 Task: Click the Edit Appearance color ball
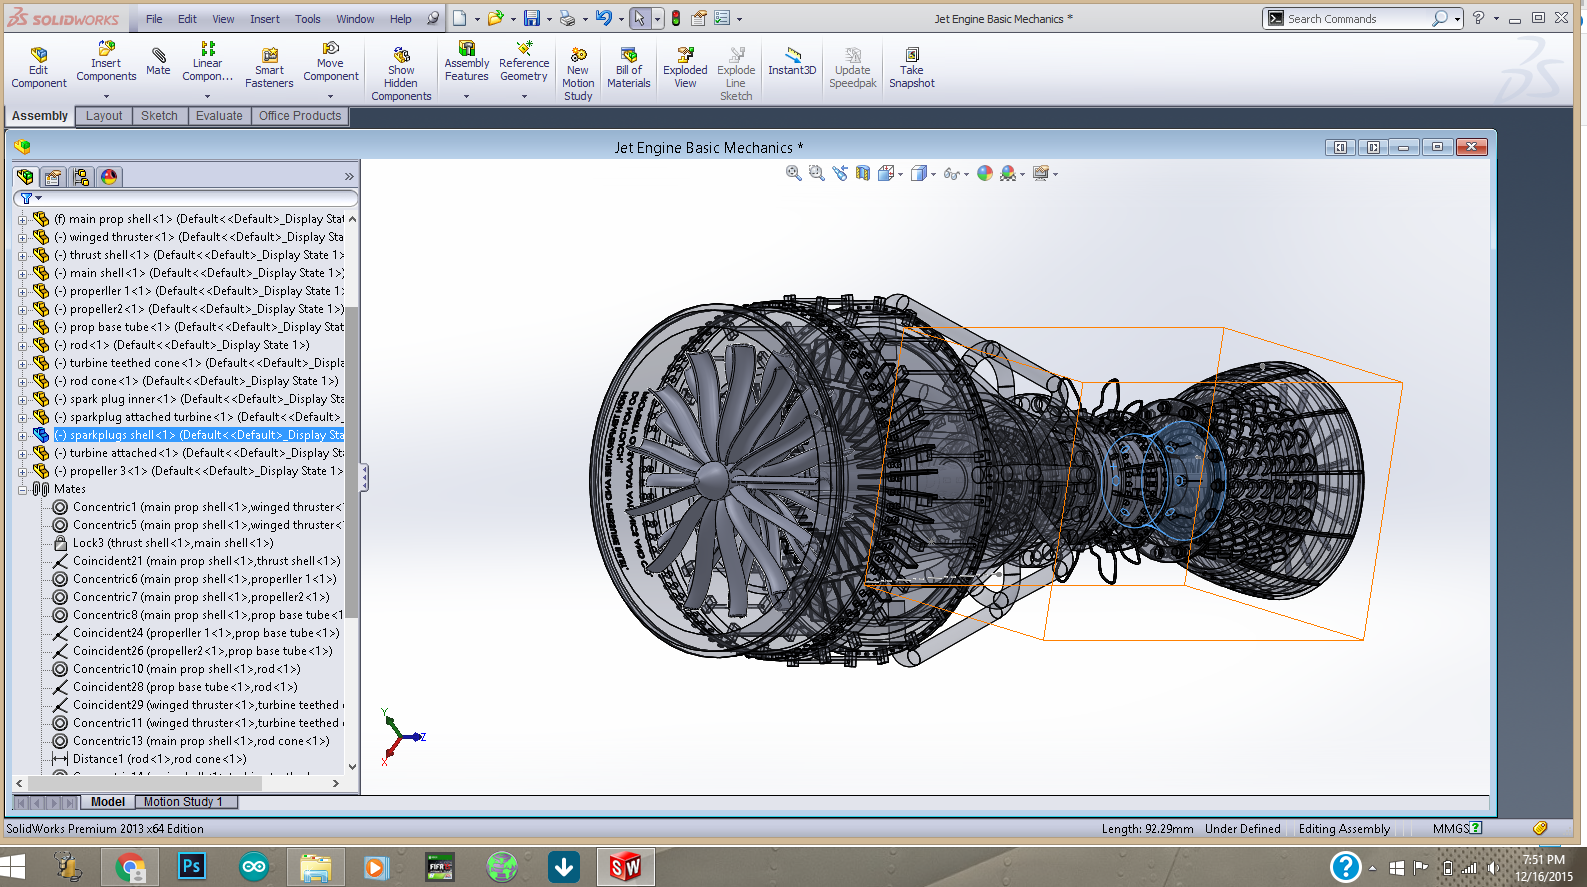(984, 174)
